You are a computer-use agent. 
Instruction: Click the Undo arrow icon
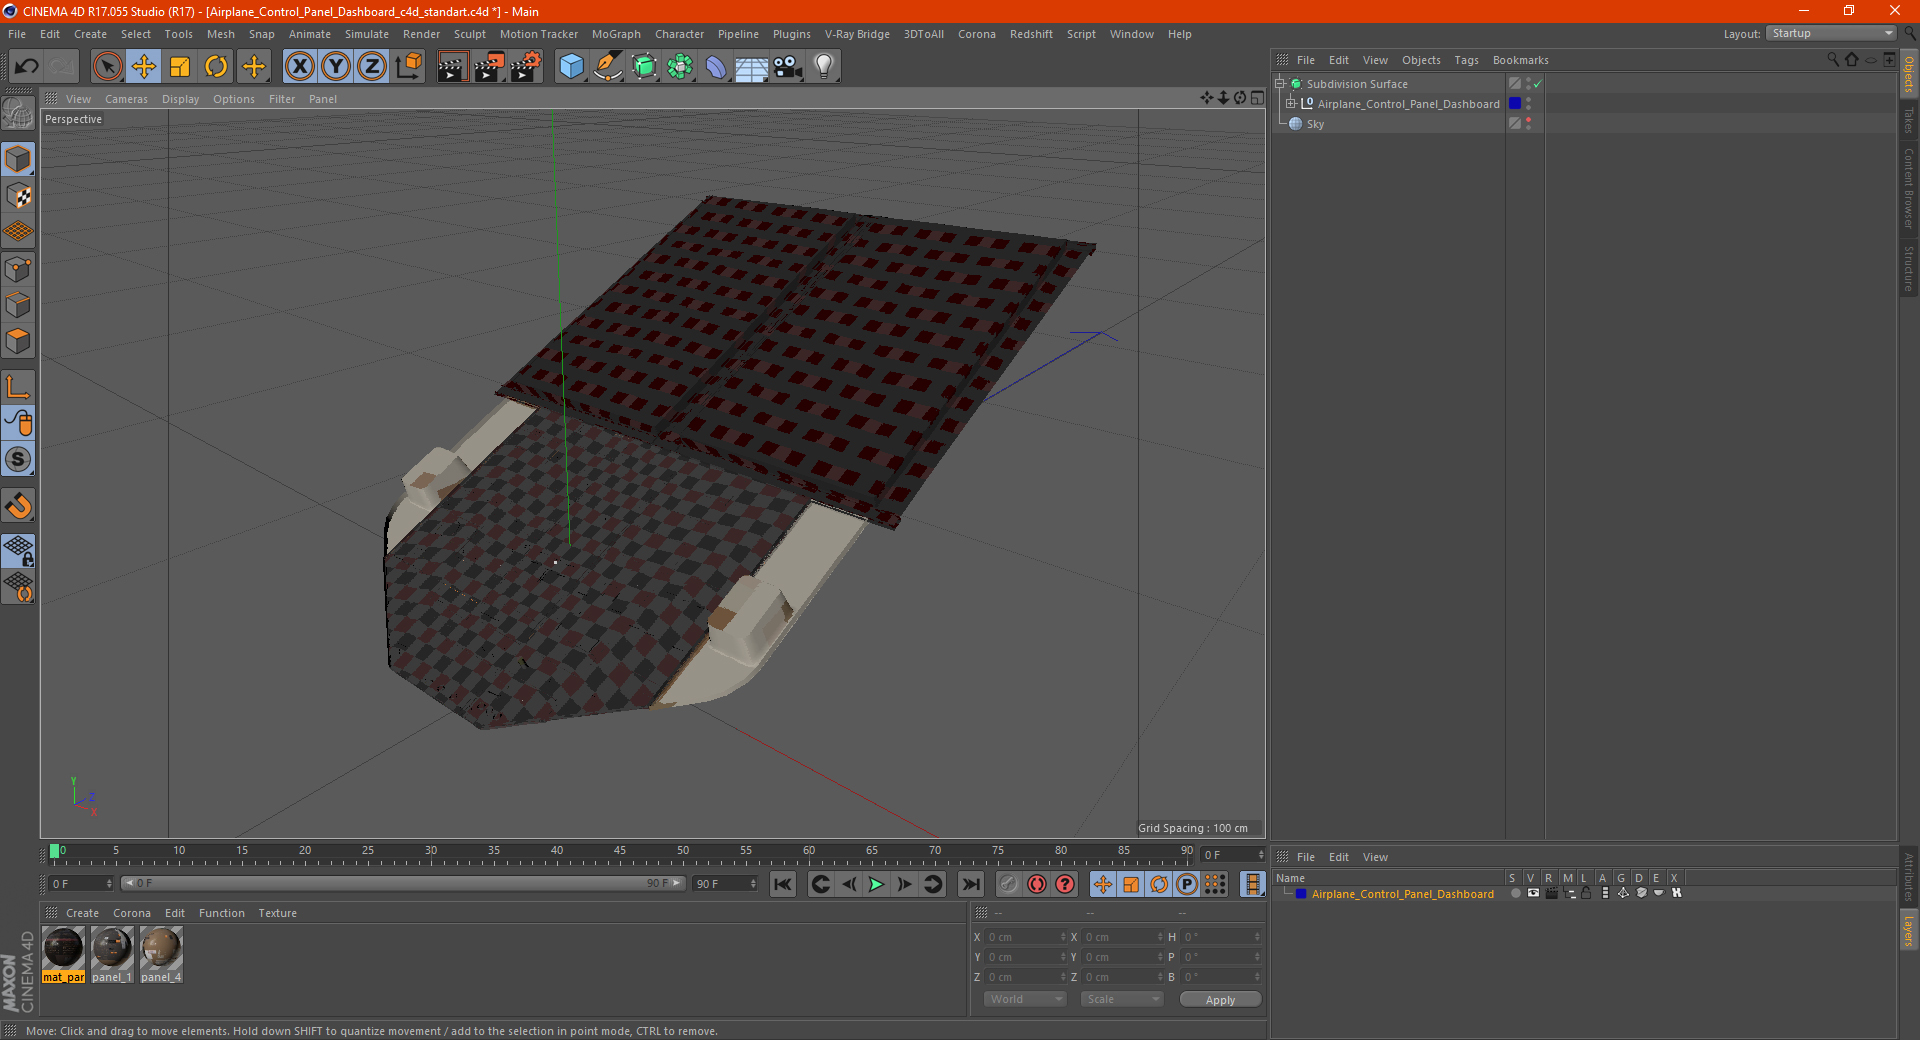[27, 67]
